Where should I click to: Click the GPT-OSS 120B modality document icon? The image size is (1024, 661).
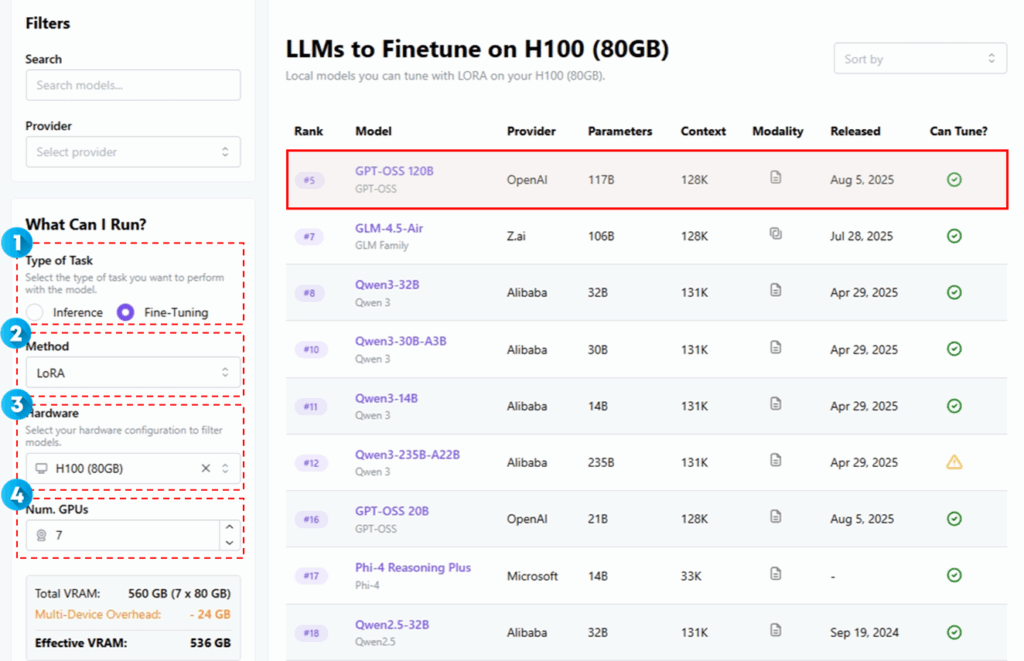(x=775, y=178)
